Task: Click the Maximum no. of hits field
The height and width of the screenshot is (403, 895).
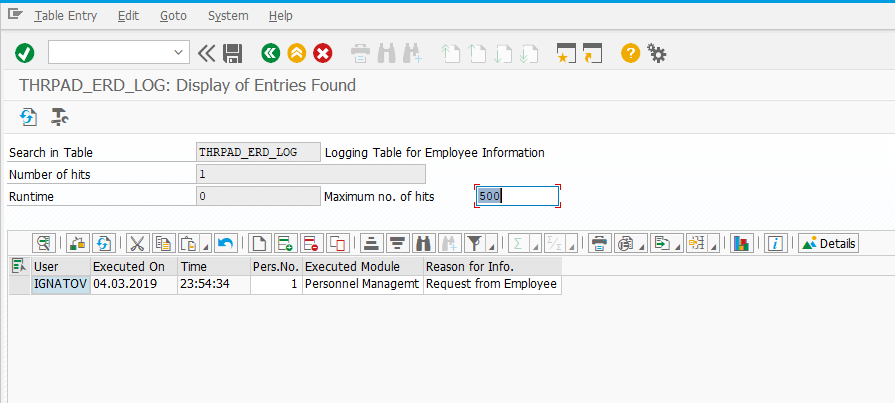Action: 517,196
